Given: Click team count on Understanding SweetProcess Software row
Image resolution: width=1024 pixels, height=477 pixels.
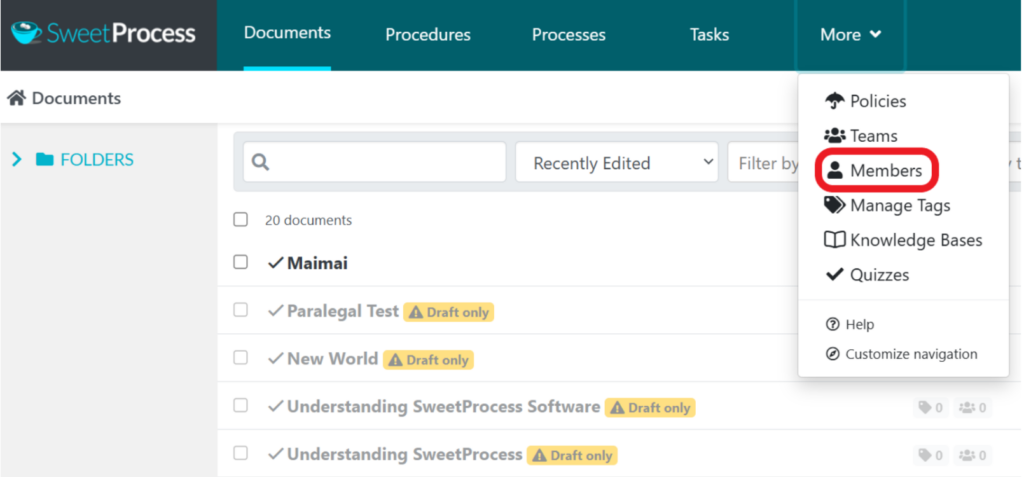Looking at the screenshot, I should pos(972,408).
